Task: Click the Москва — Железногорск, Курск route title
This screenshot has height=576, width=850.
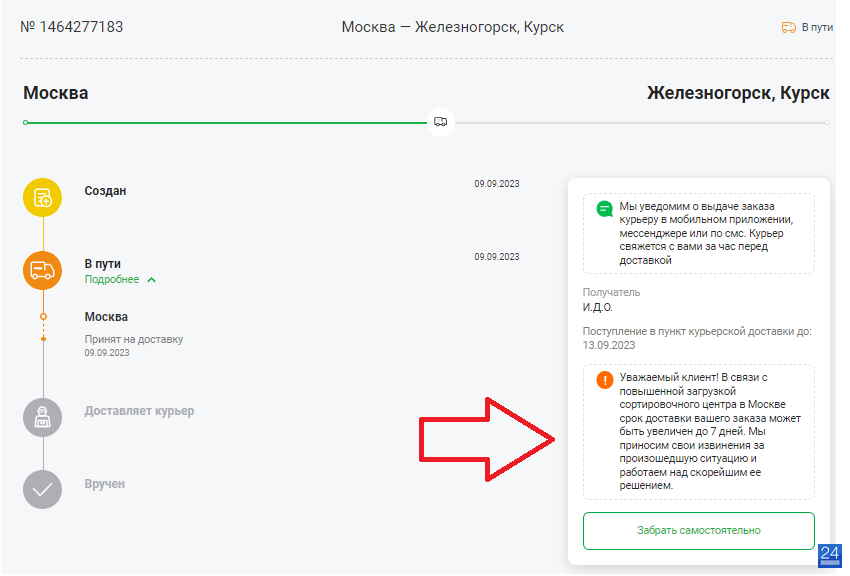Action: click(x=453, y=27)
